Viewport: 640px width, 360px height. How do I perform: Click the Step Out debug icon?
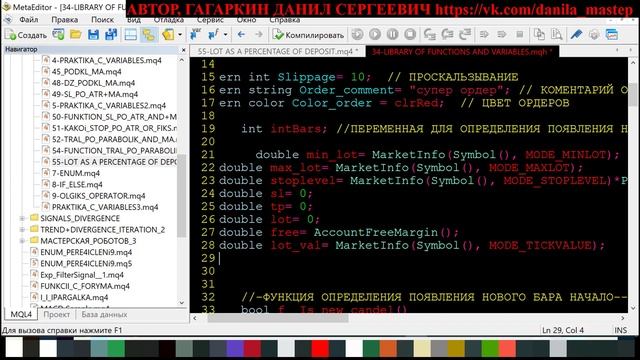tap(465, 35)
